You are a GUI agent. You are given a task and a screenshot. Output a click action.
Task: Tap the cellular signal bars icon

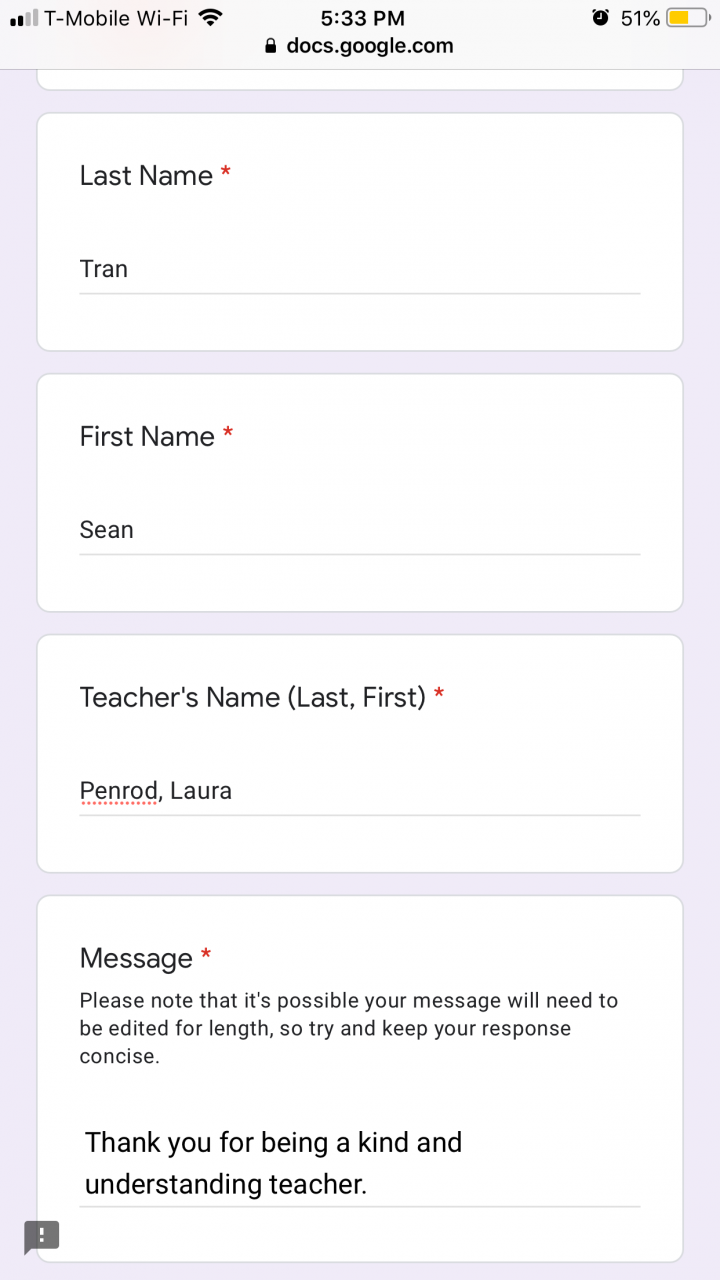24,18
